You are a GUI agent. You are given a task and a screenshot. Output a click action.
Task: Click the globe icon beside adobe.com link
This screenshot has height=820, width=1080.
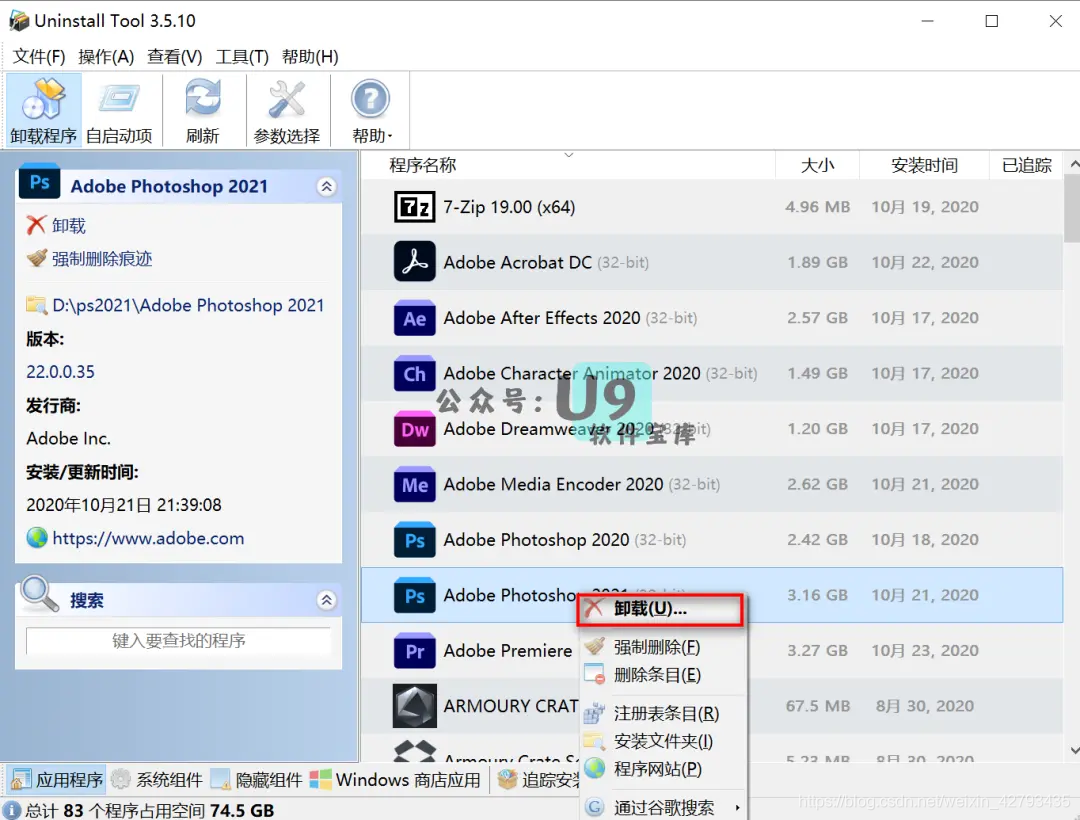(37, 538)
